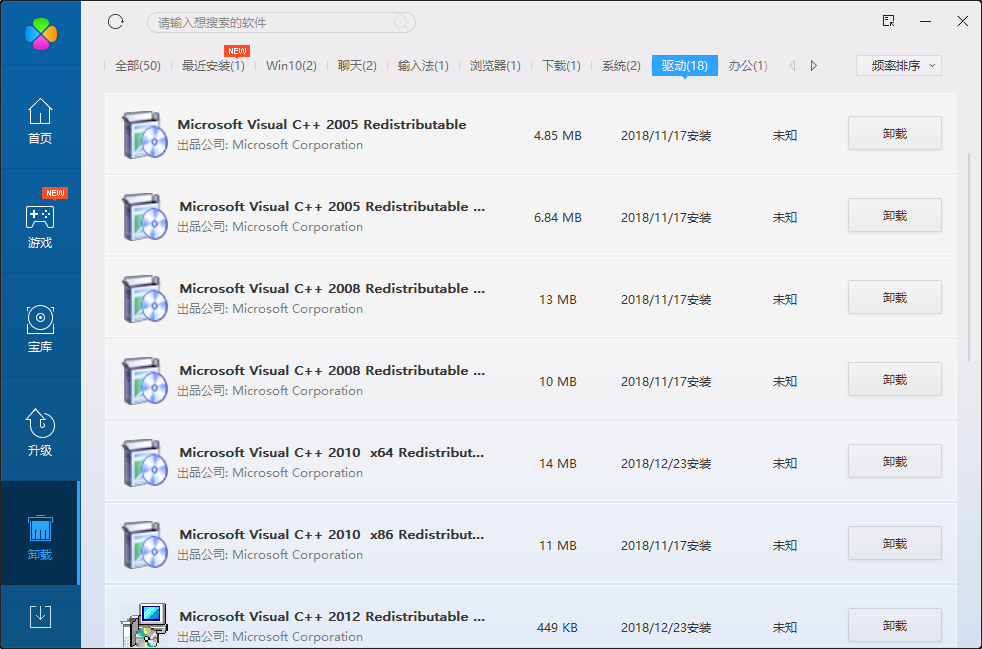Click the refresh circular arrow icon
The image size is (982, 649).
pyautogui.click(x=116, y=22)
